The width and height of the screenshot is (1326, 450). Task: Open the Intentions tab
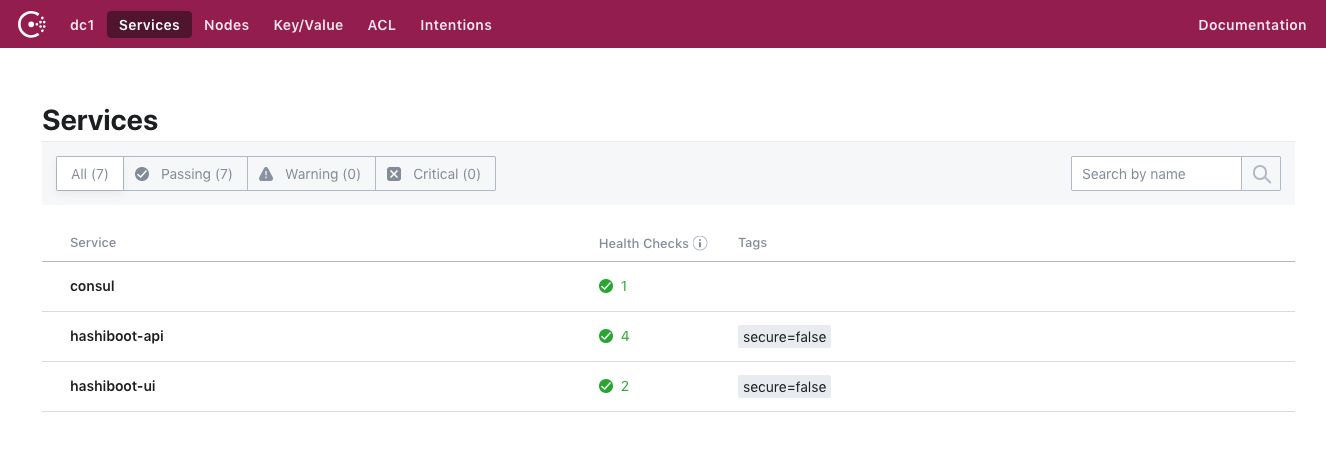pos(456,25)
